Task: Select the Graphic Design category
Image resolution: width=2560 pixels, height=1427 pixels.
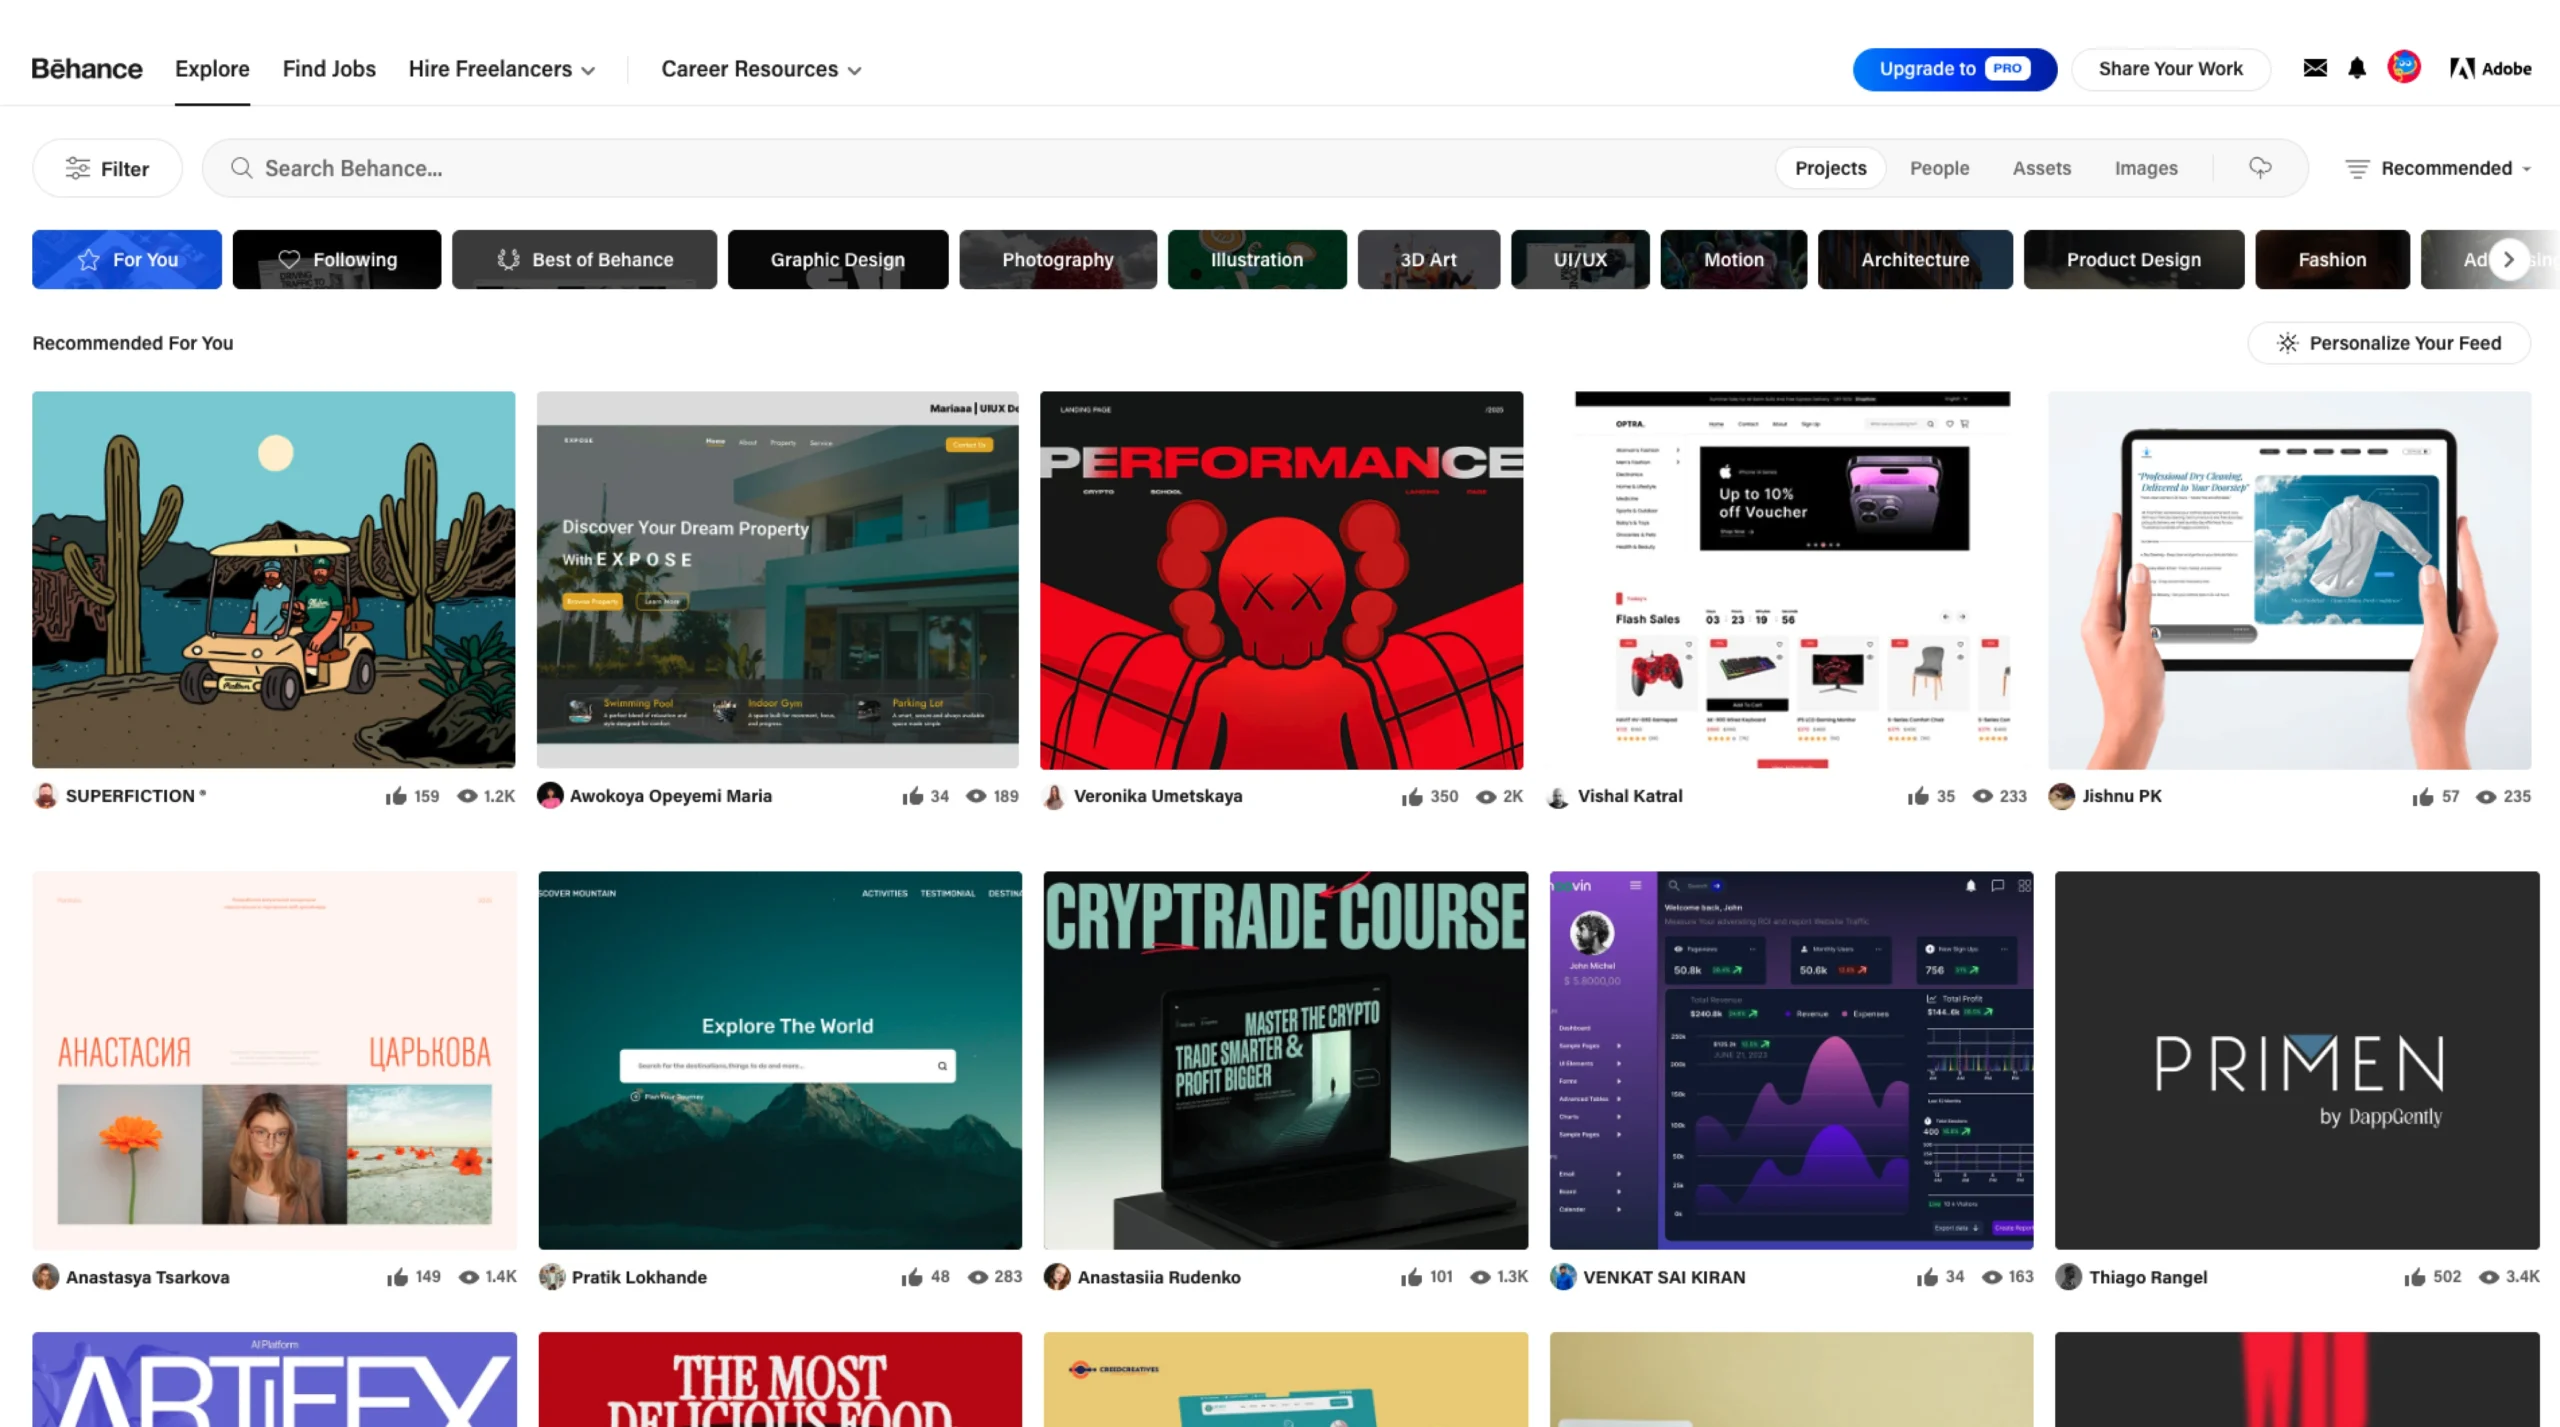Action: coord(837,260)
